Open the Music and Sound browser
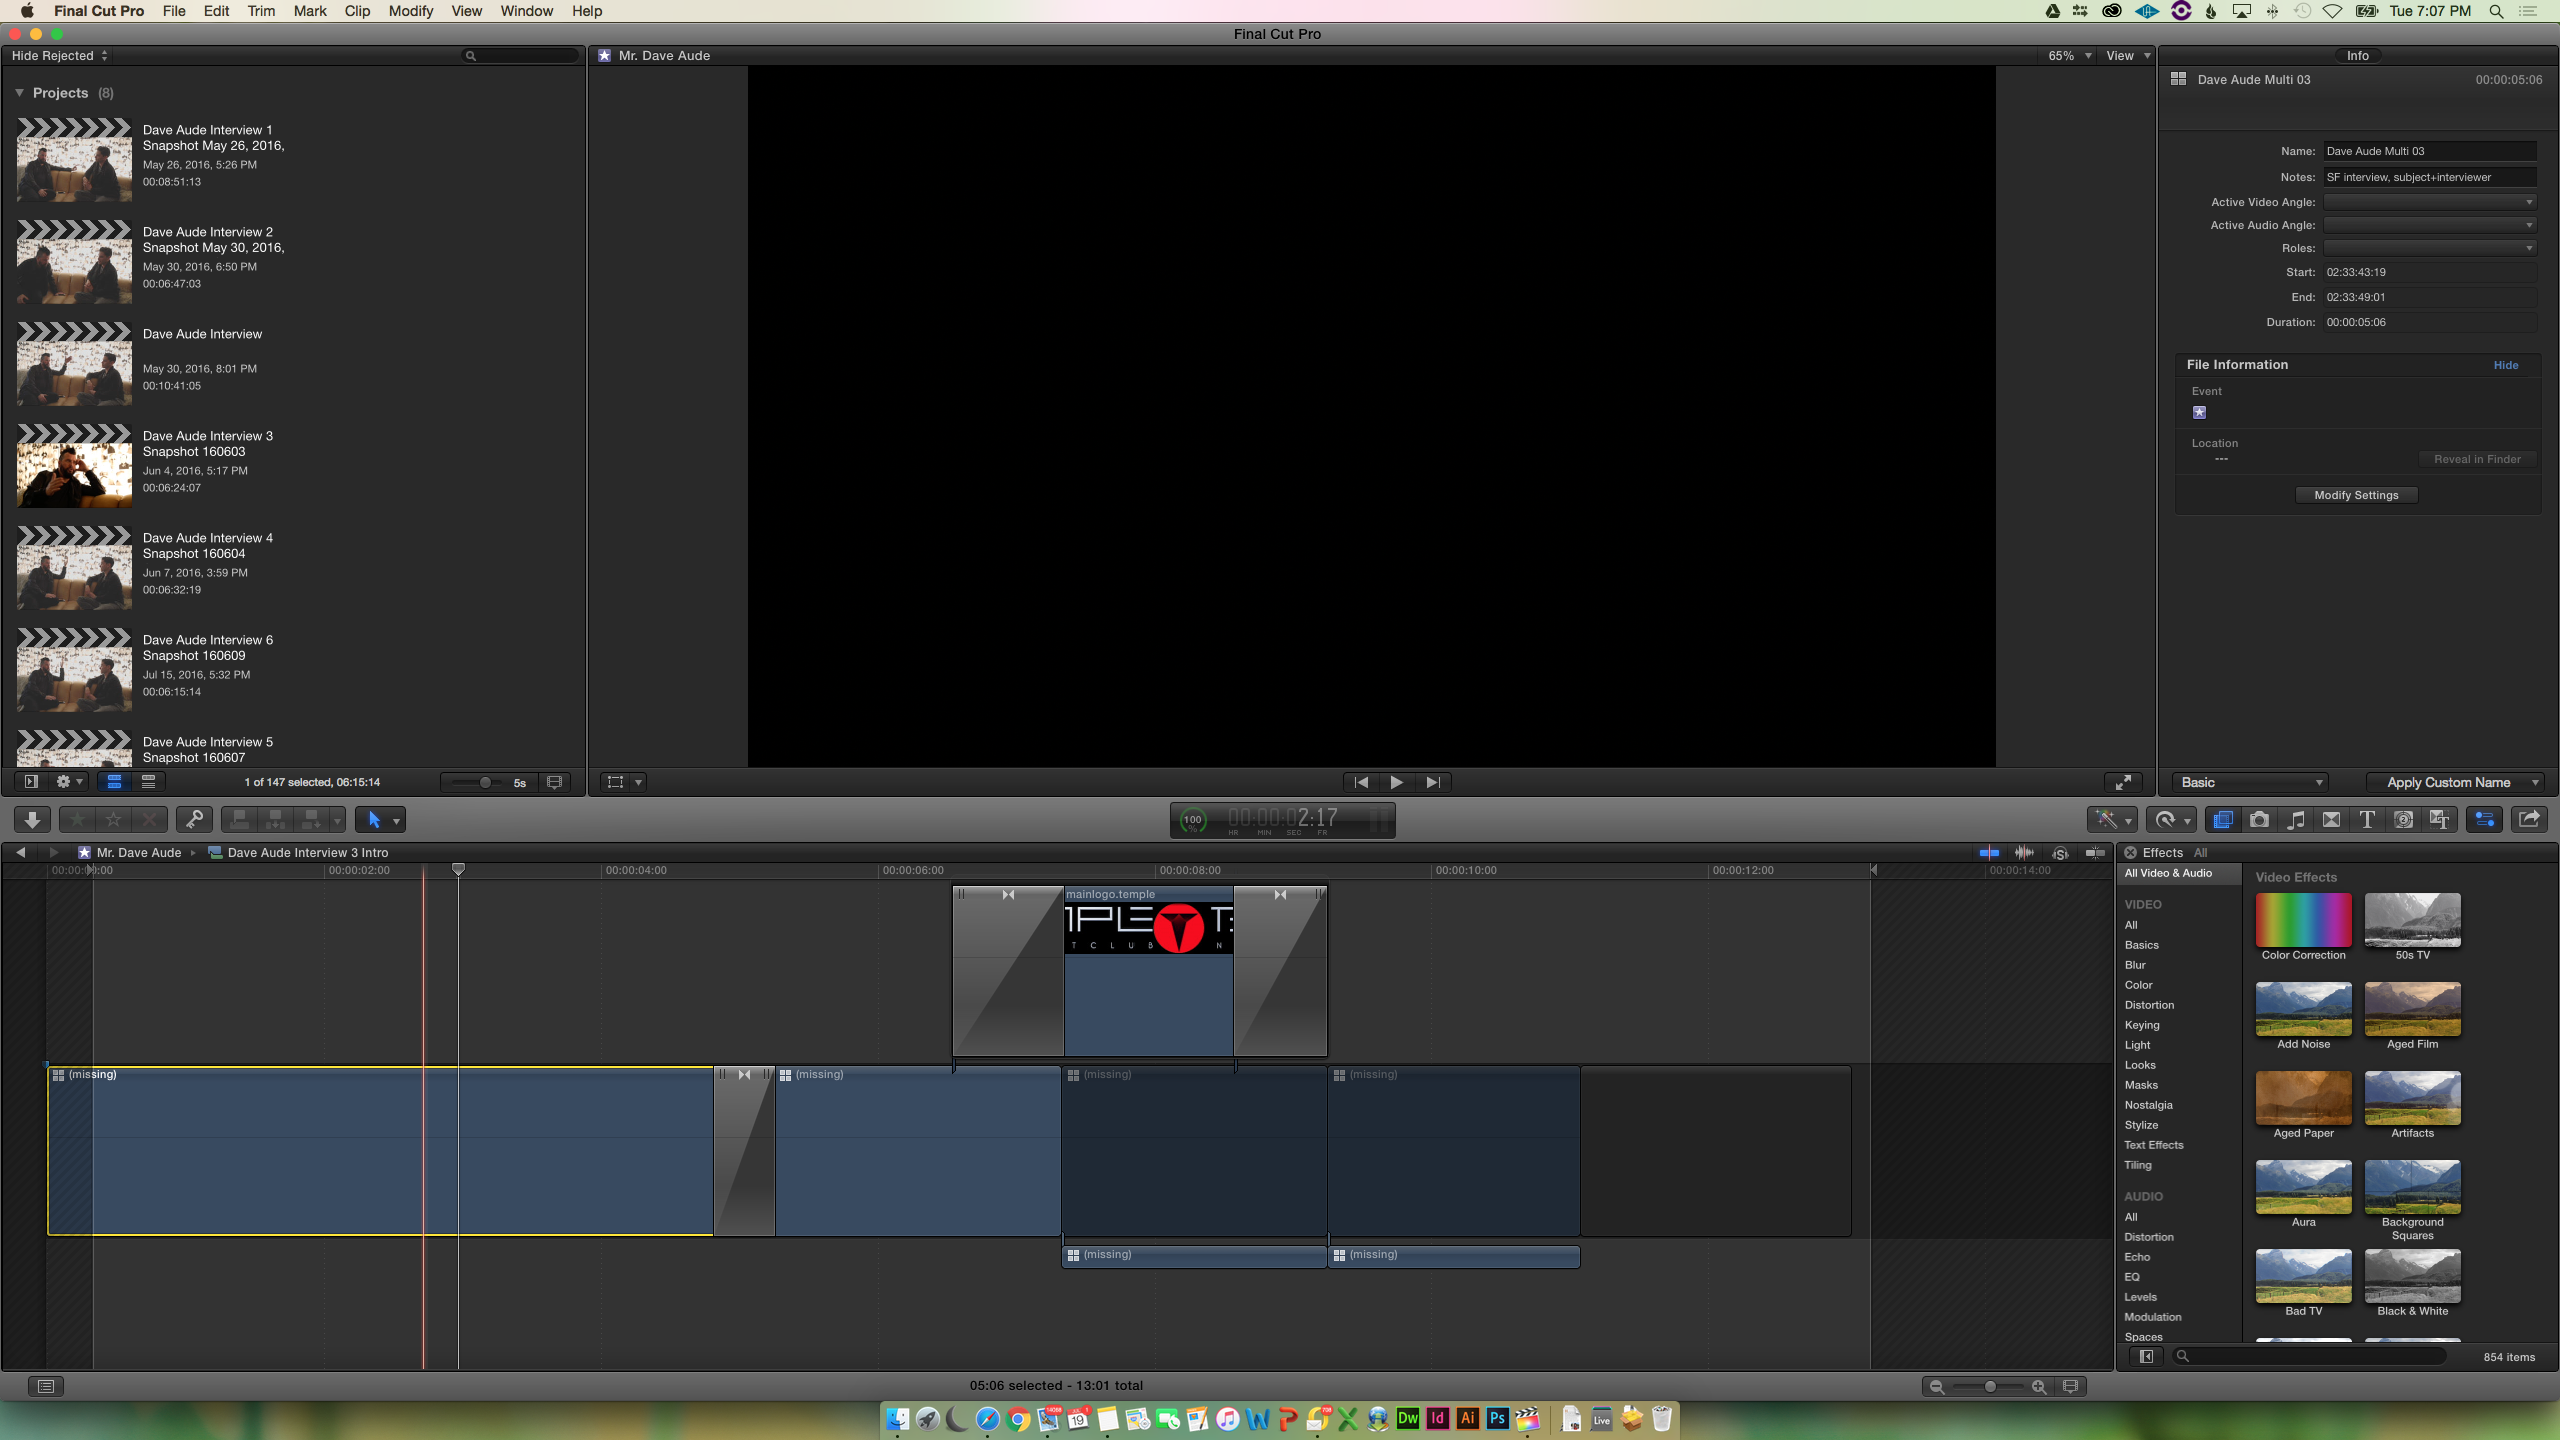The height and width of the screenshot is (1440, 2560). coord(2295,820)
